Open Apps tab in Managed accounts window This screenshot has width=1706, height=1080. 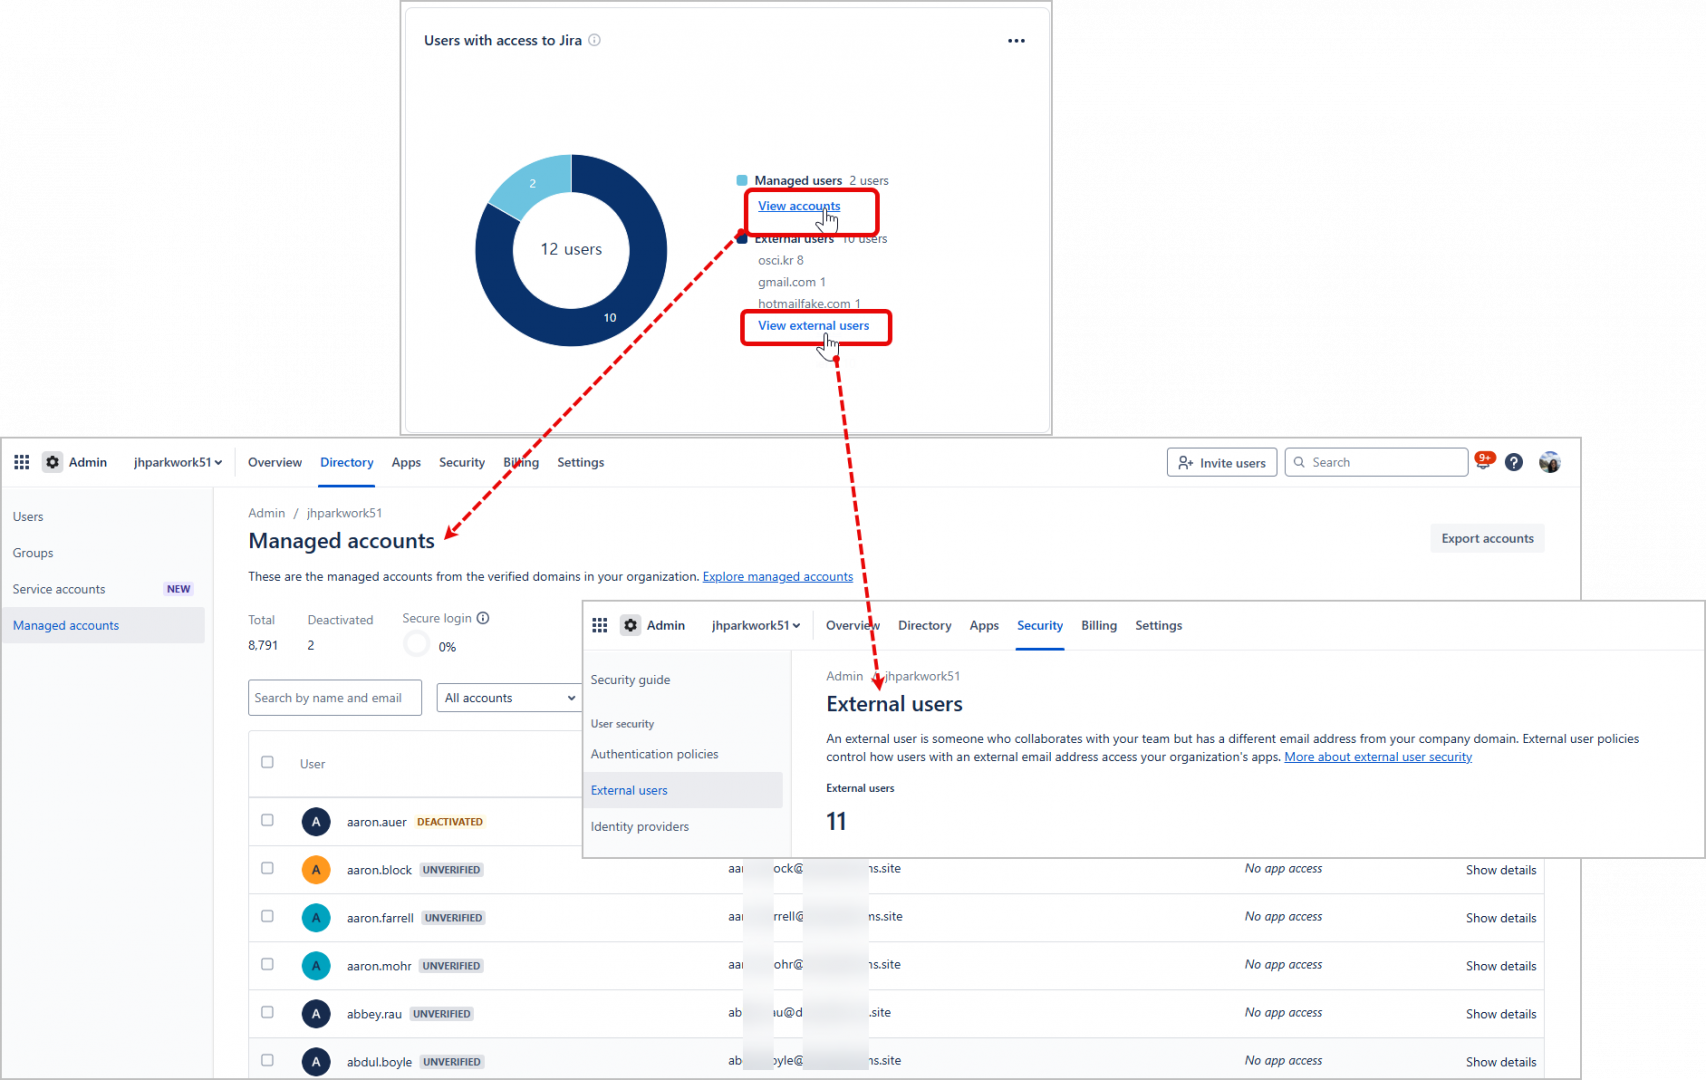pyautogui.click(x=406, y=462)
